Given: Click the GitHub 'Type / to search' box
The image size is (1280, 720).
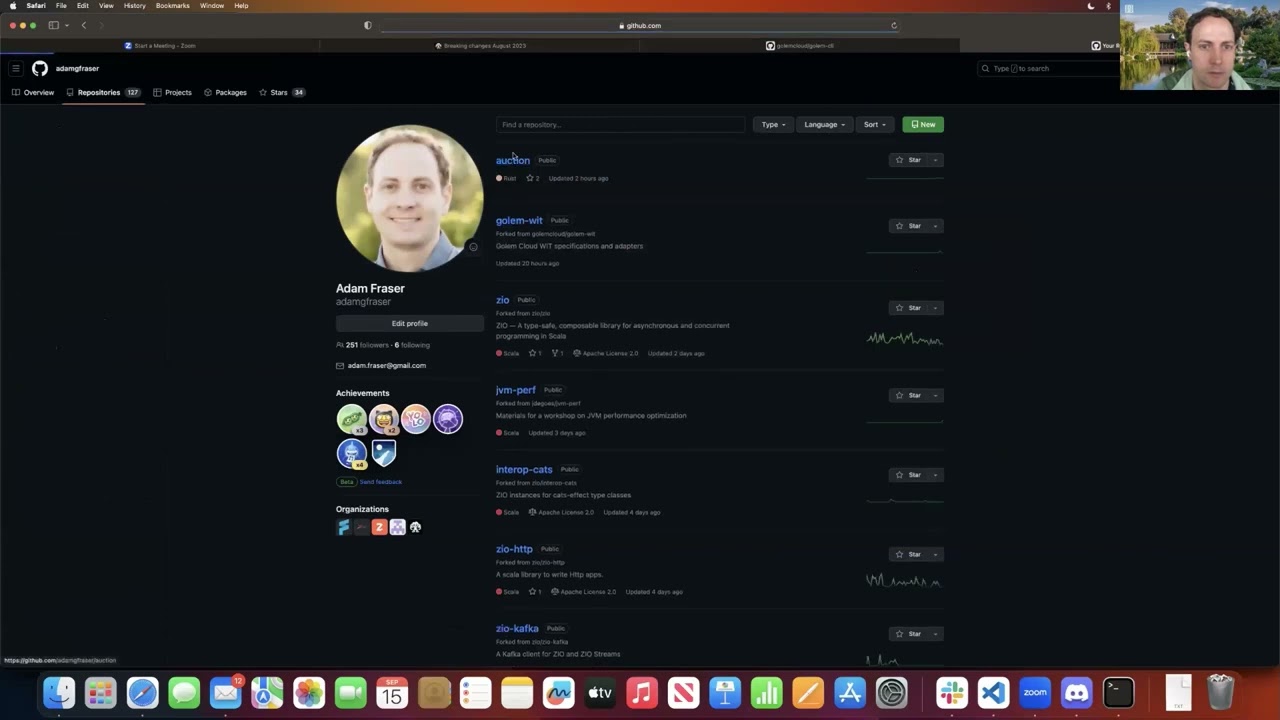Looking at the screenshot, I should [1048, 68].
